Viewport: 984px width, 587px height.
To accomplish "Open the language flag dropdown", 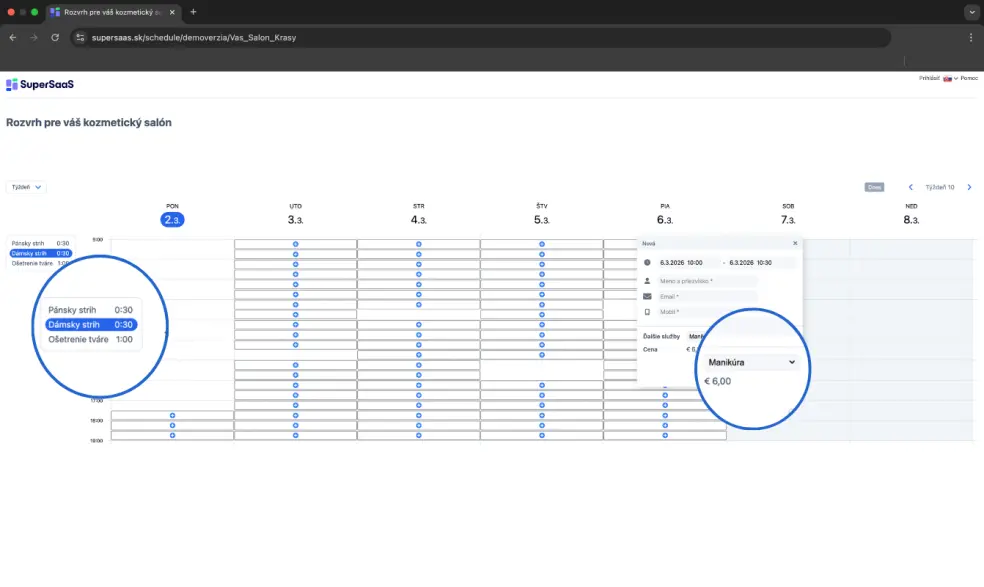I will click(949, 78).
